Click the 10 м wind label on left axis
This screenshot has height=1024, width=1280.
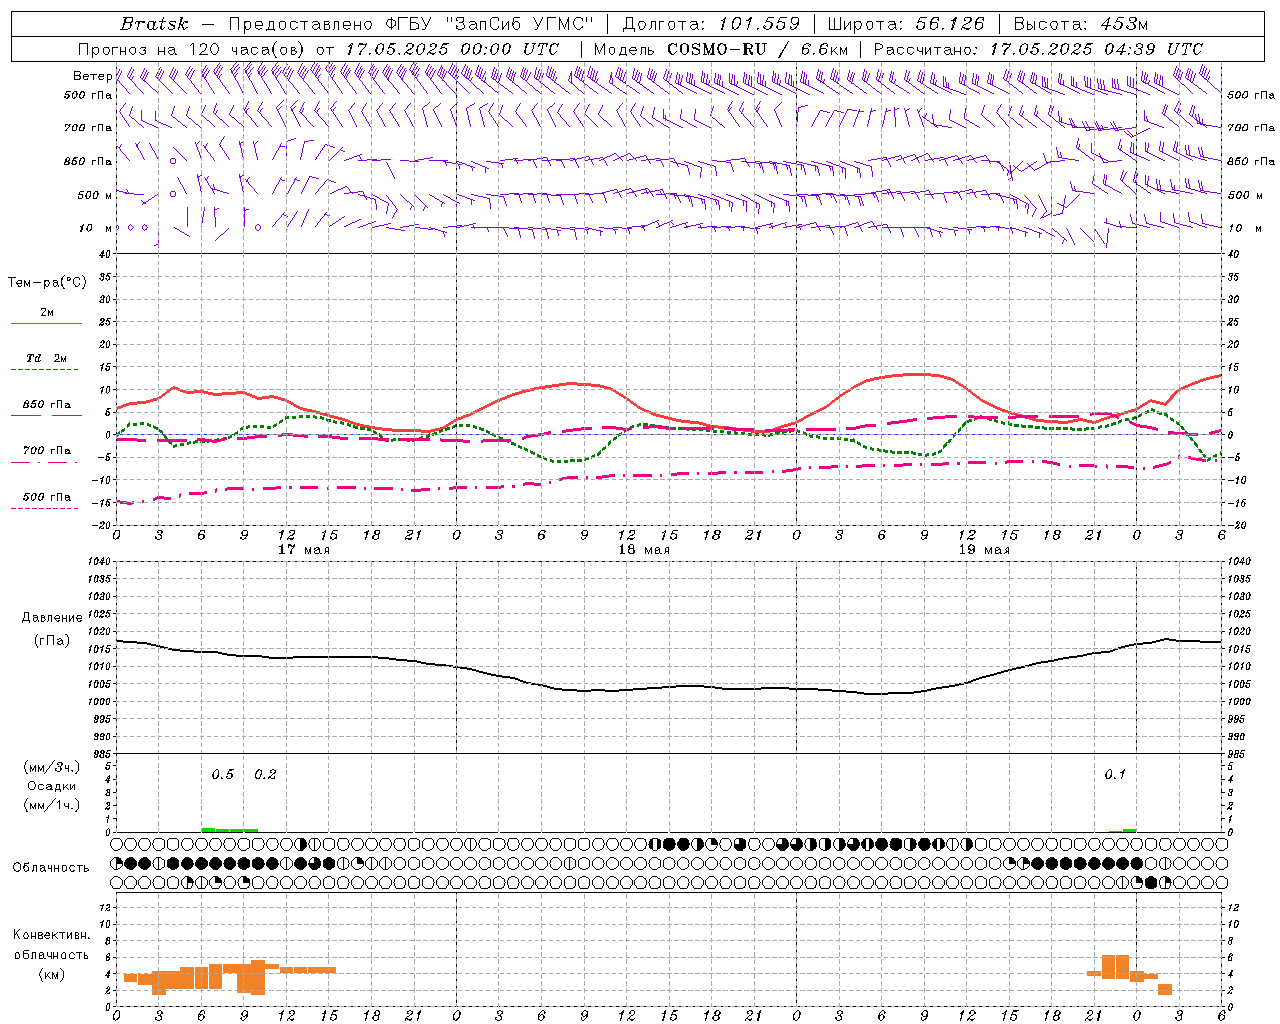(94, 228)
